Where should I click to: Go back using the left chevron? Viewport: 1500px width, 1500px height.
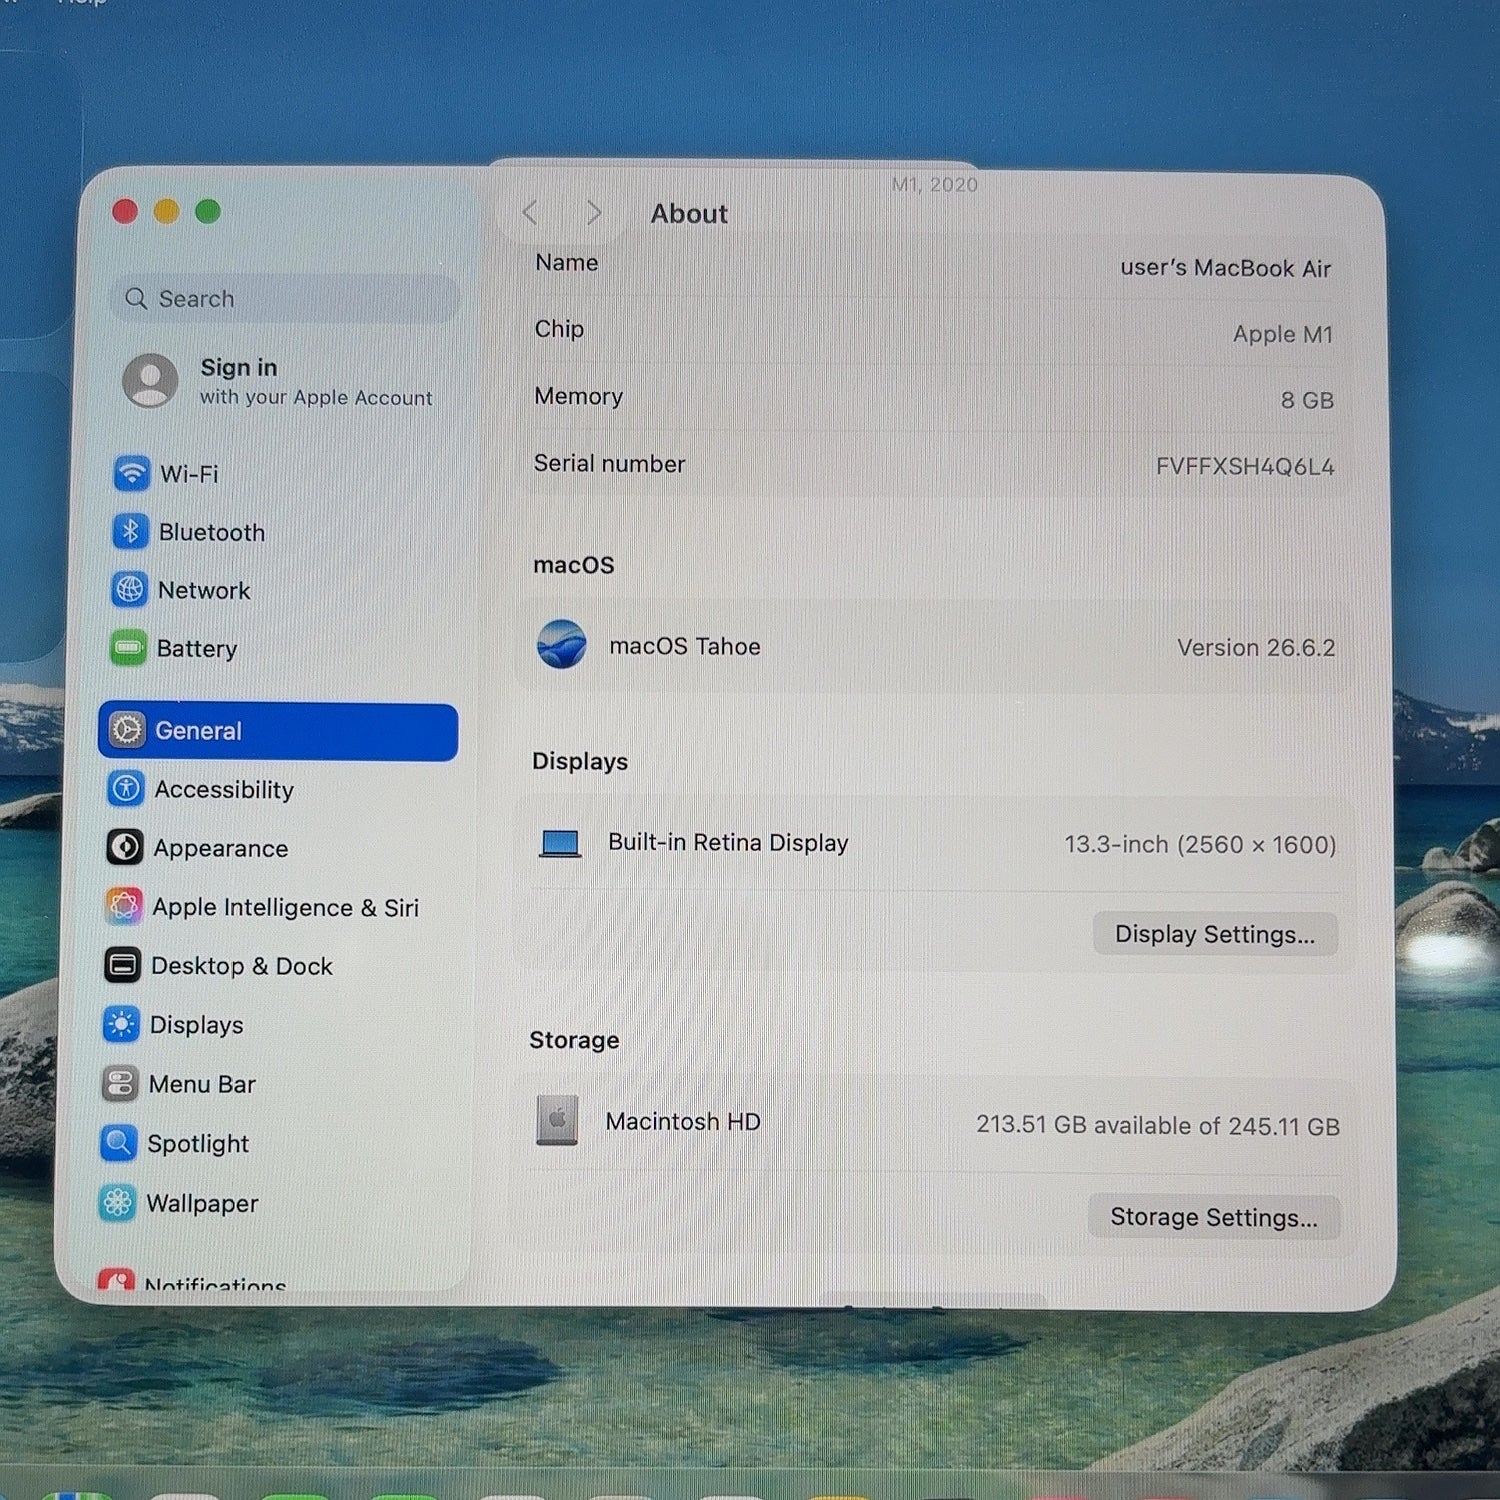pyautogui.click(x=530, y=213)
